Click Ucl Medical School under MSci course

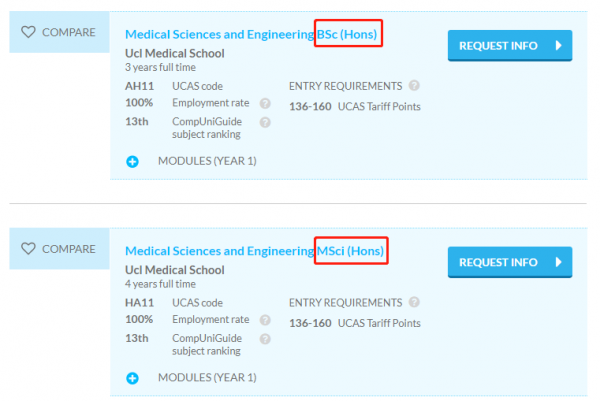tap(175, 269)
